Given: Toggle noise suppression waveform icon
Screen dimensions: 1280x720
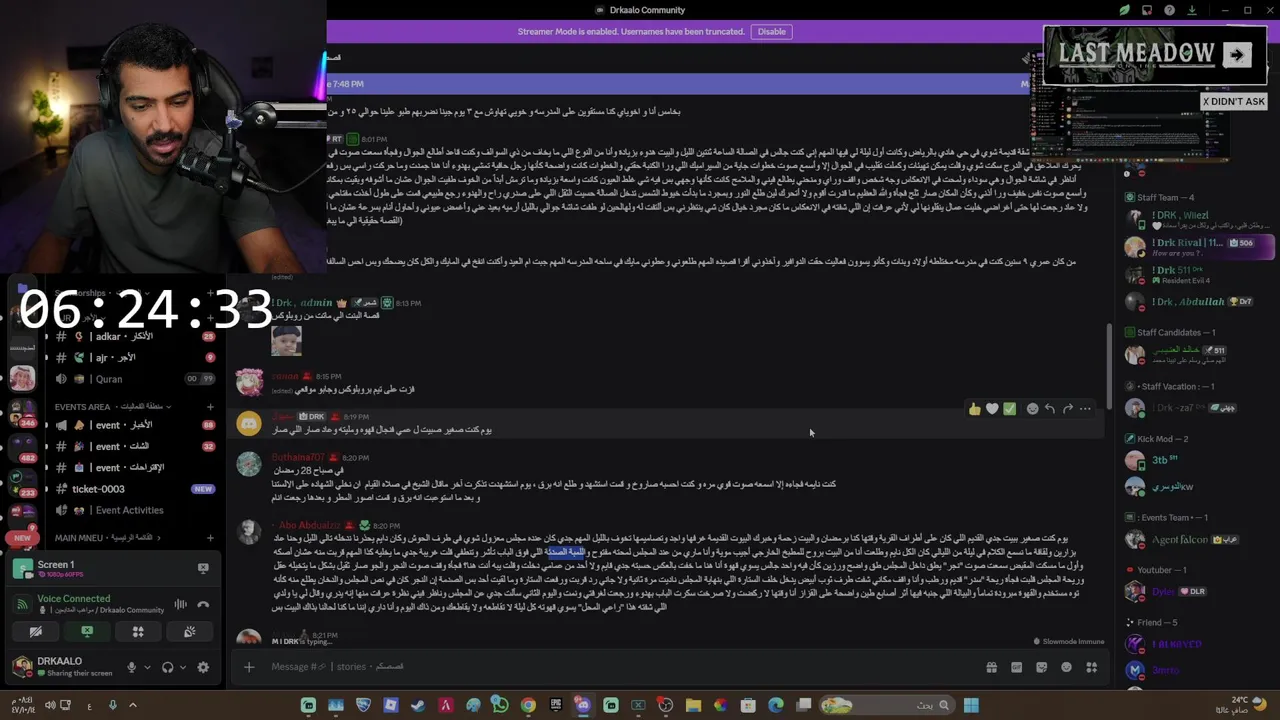Looking at the screenshot, I should coord(181,604).
